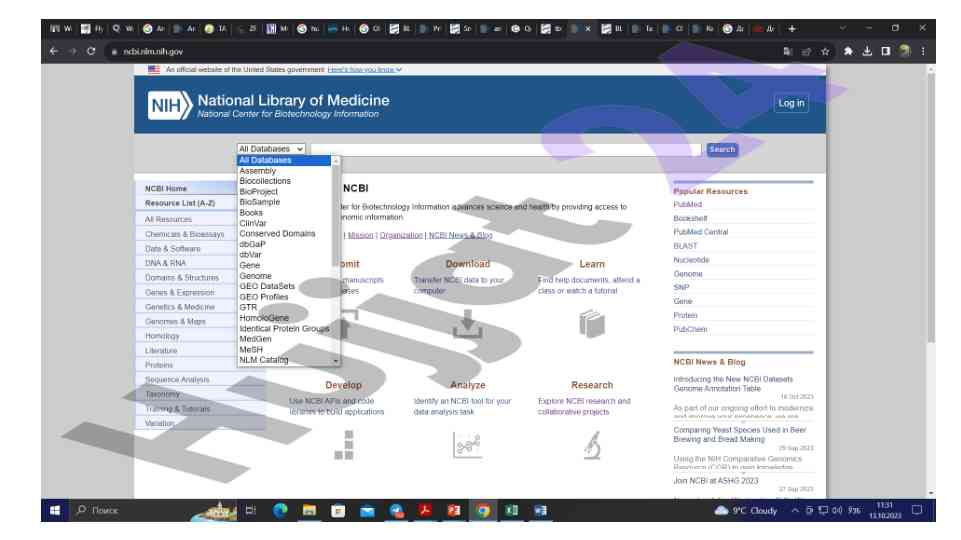The width and height of the screenshot is (961, 540).
Task: Choose MeSH from the database list
Action: (x=284, y=349)
